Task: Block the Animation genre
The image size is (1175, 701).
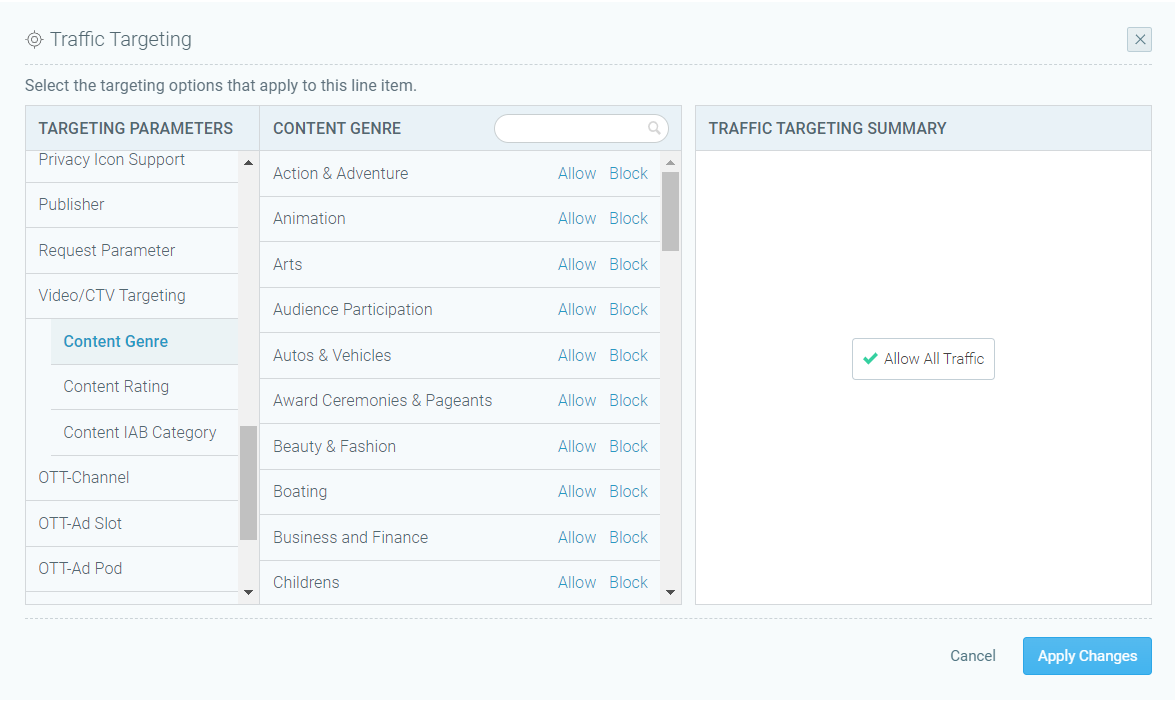Action: 628,219
